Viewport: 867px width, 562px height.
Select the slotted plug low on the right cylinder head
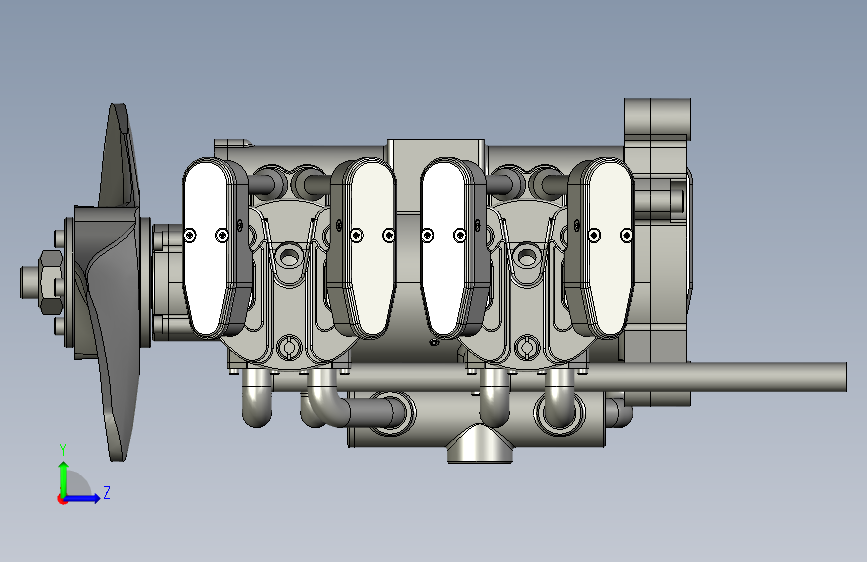[x=526, y=347]
